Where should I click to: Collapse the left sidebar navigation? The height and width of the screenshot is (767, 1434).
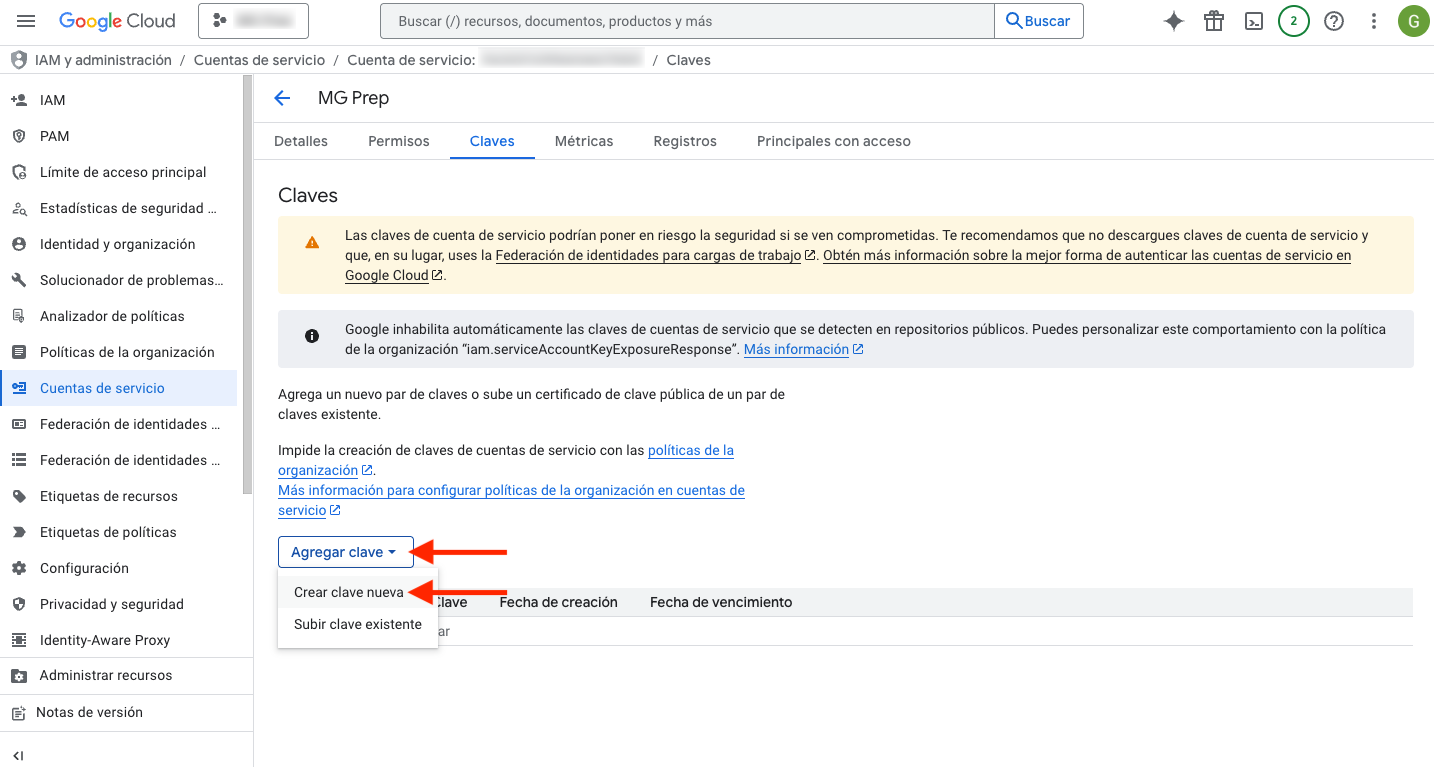(18, 755)
